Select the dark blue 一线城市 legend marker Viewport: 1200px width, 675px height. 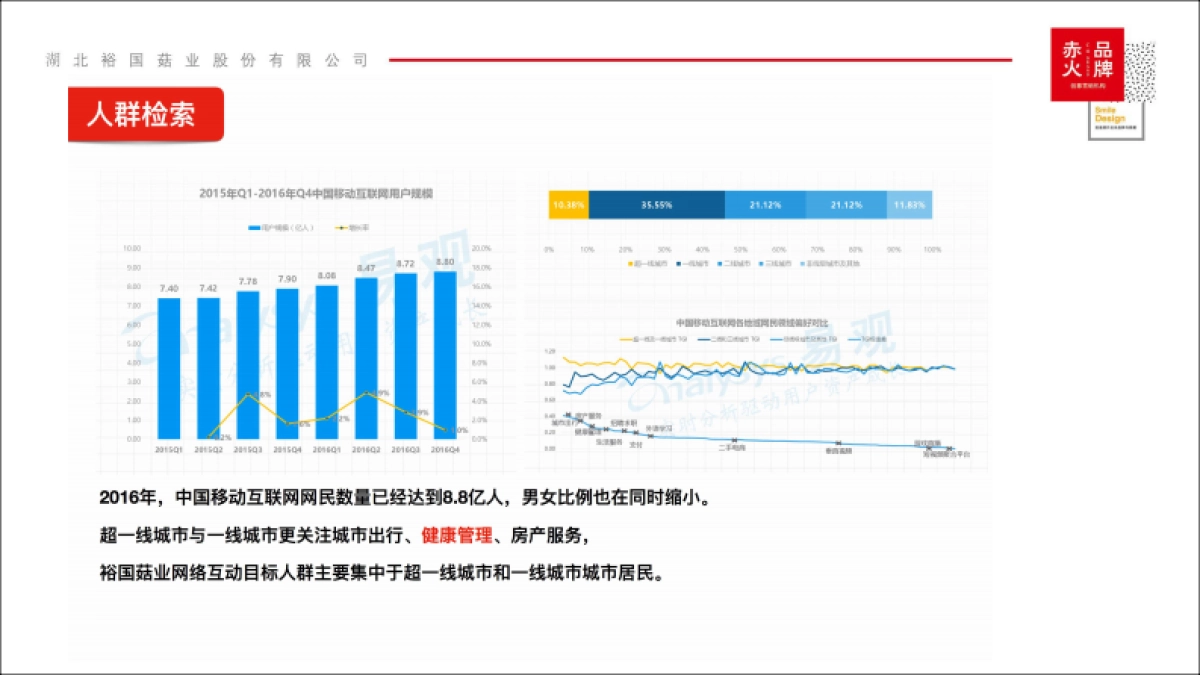click(678, 263)
